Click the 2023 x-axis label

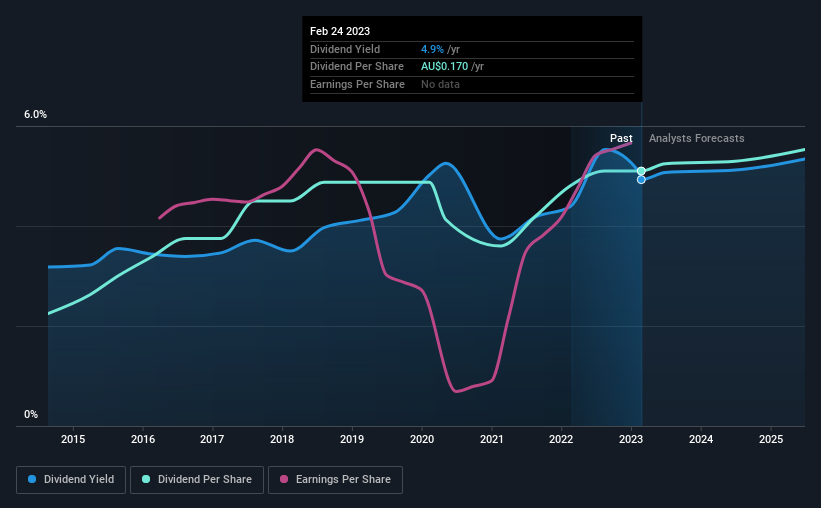(x=631, y=439)
